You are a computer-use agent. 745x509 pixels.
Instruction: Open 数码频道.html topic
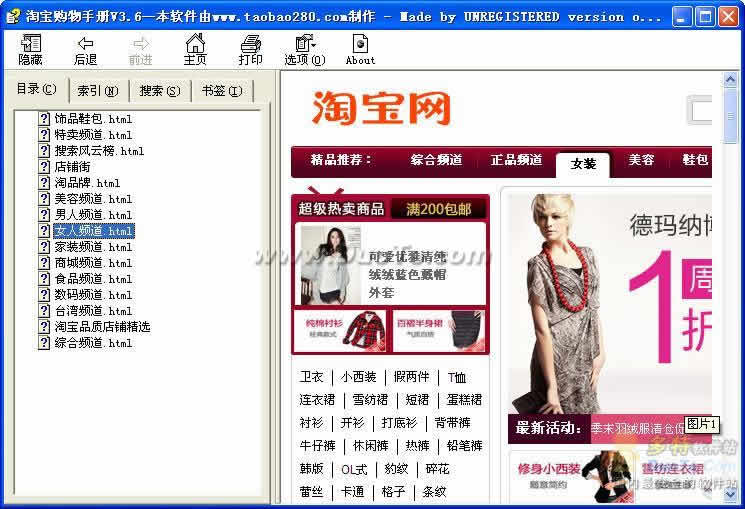[x=93, y=295]
